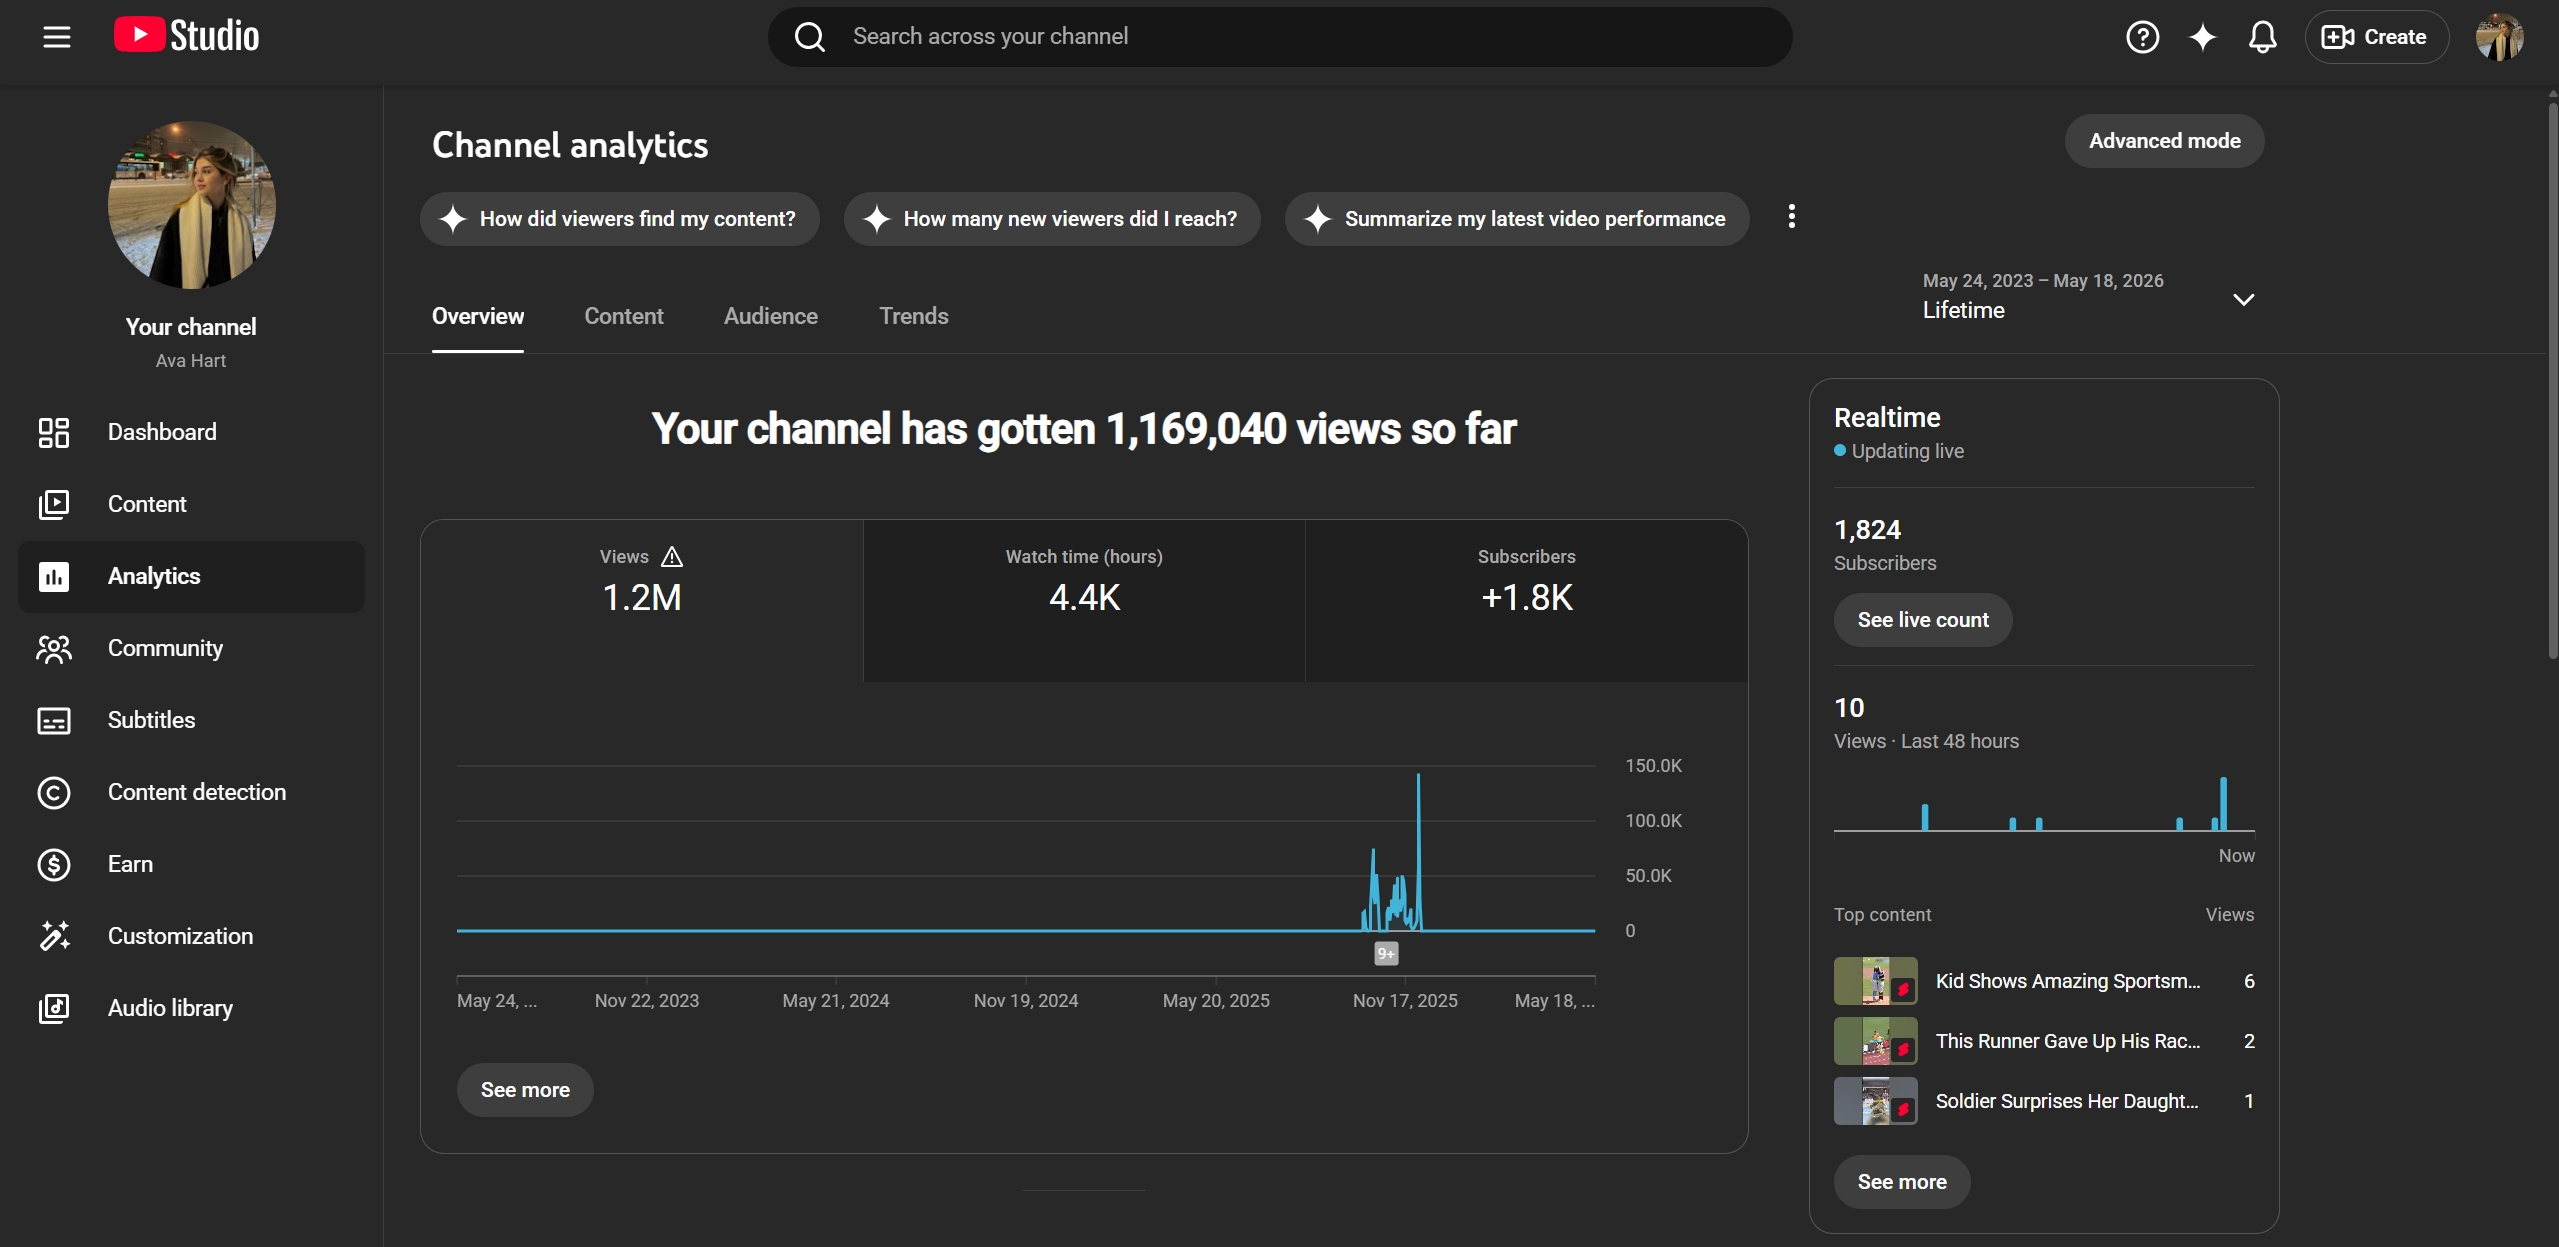Open the account avatar menu

(x=2499, y=37)
